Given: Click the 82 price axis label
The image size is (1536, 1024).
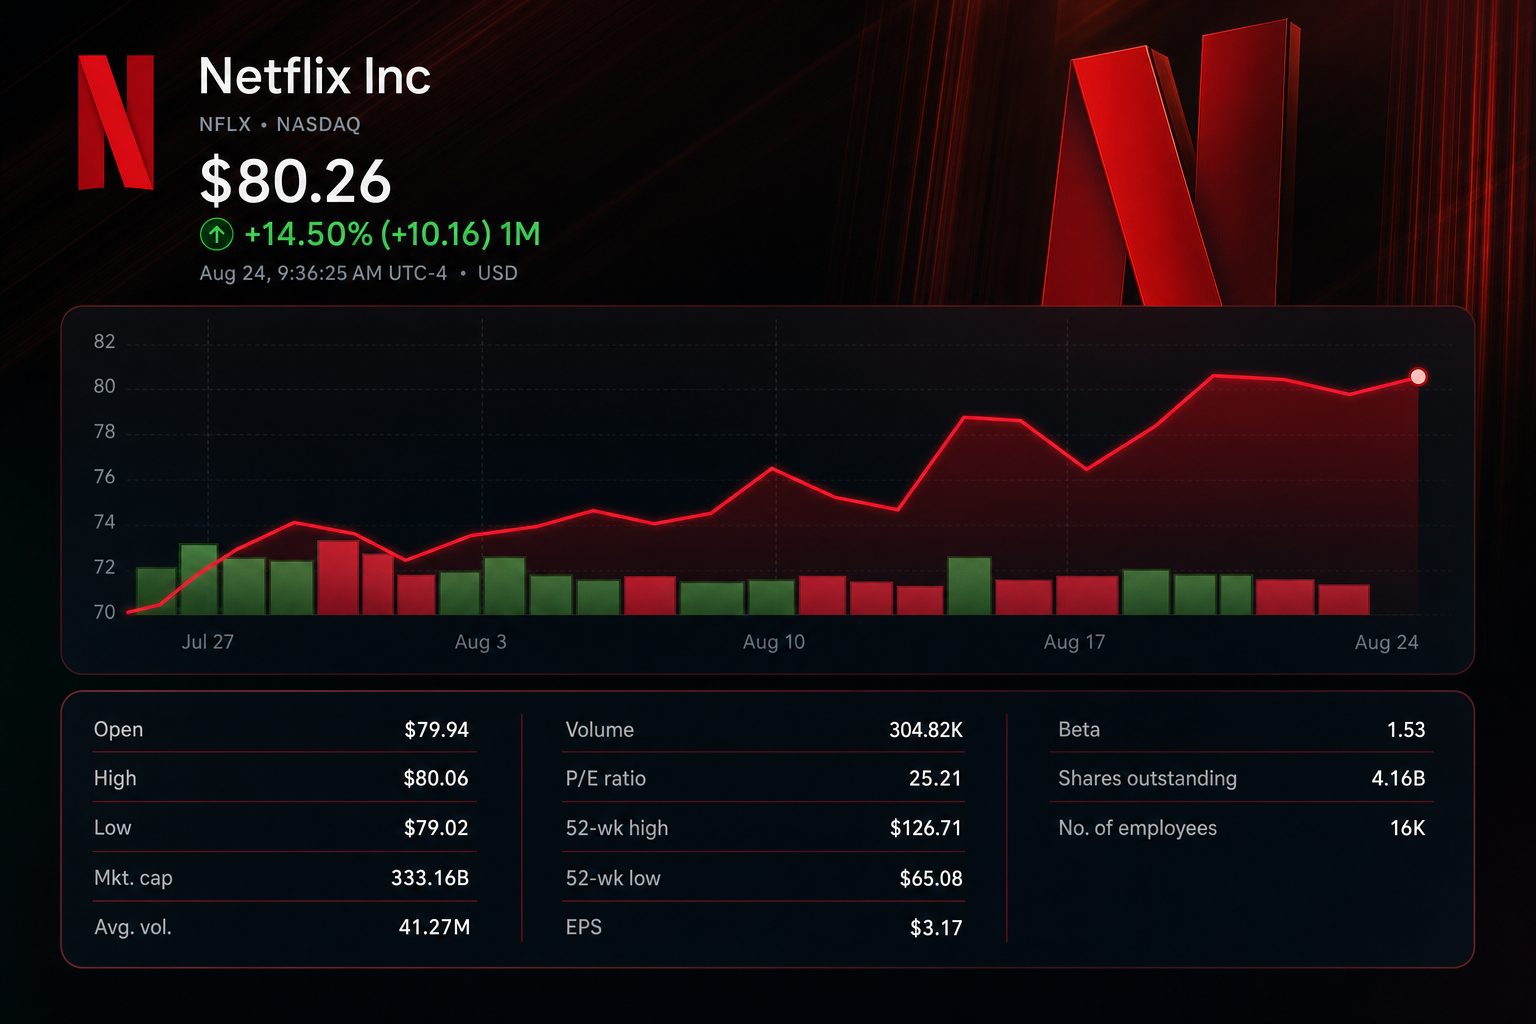Looking at the screenshot, I should tap(104, 342).
